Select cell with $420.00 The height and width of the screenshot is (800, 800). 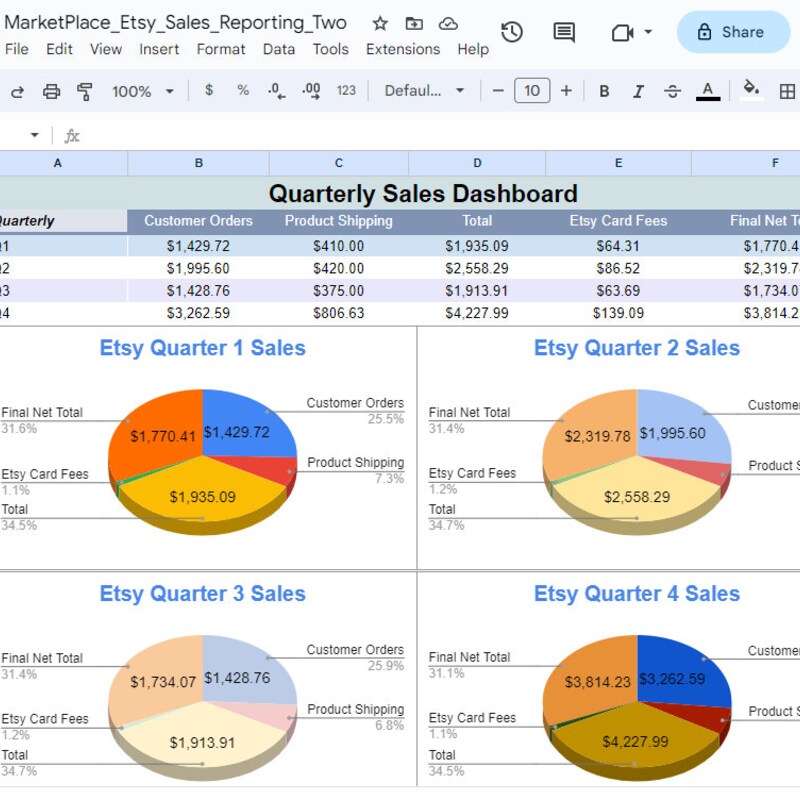pyautogui.click(x=339, y=268)
